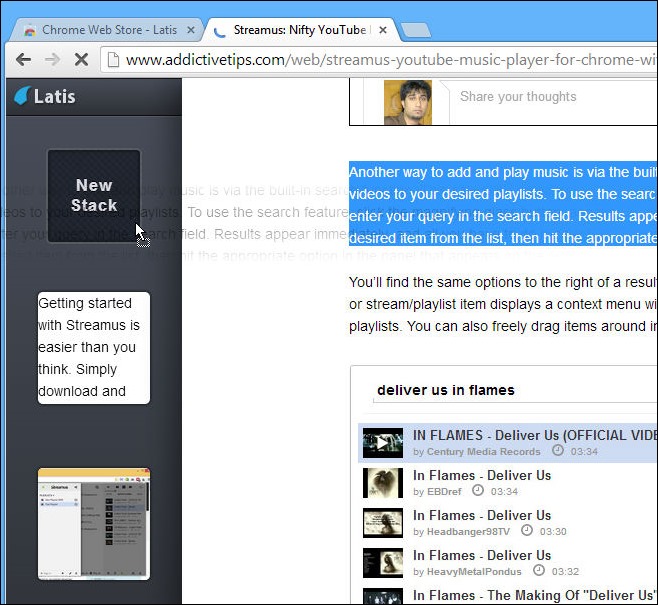Click the thumbnail for the HeavyMetalPondus result
Screen dimensions: 658x605
tap(383, 563)
